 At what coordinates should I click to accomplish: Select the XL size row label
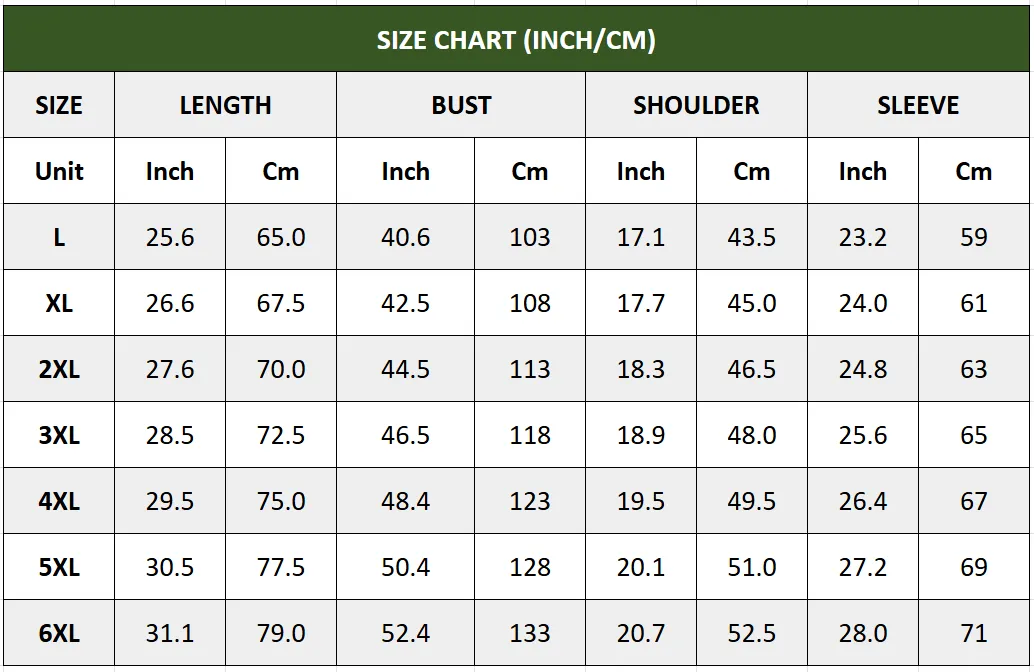pyautogui.click(x=59, y=303)
